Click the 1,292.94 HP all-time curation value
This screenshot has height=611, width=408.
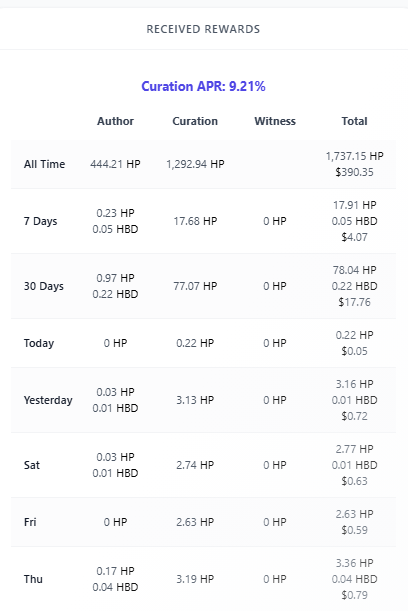[195, 164]
